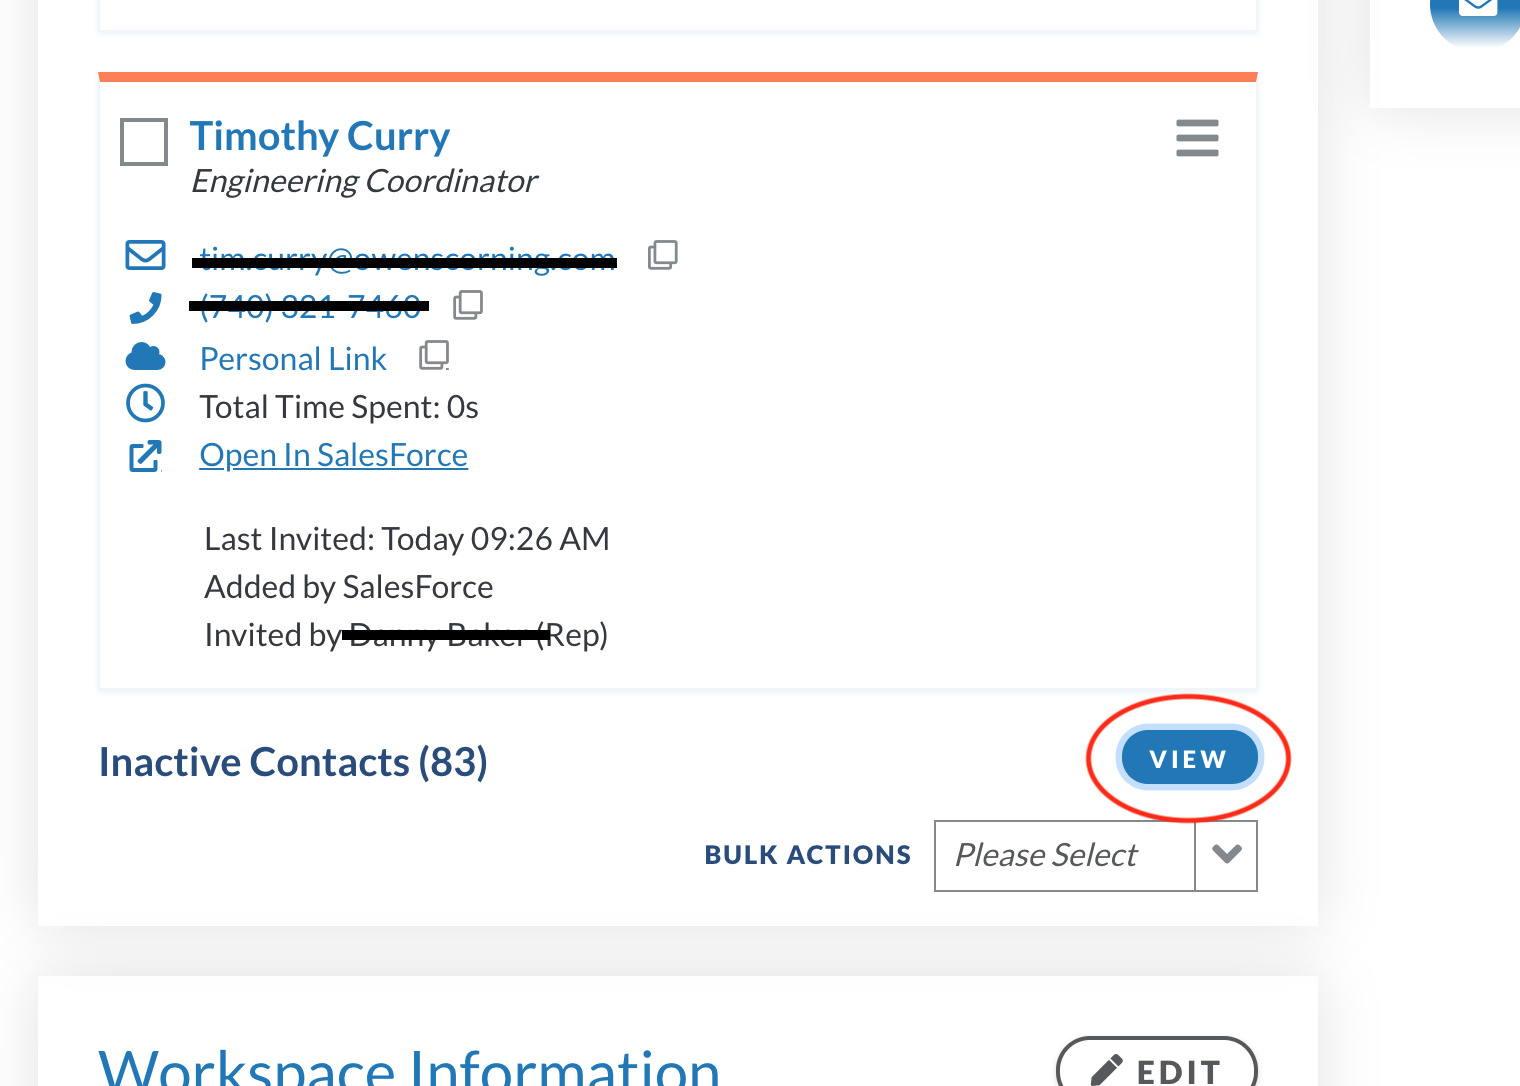
Task: Check the Timothy Curry contact checkbox
Action: [x=144, y=141]
